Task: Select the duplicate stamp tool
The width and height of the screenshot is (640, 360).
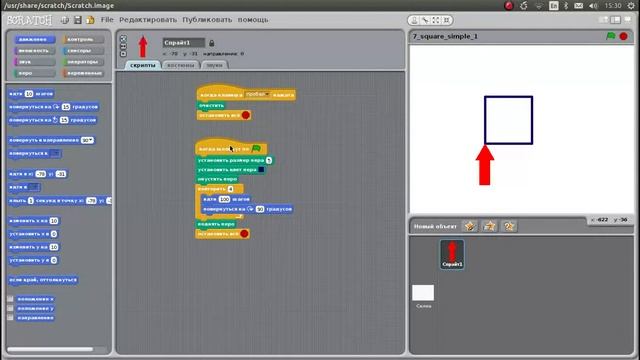Action: point(414,20)
